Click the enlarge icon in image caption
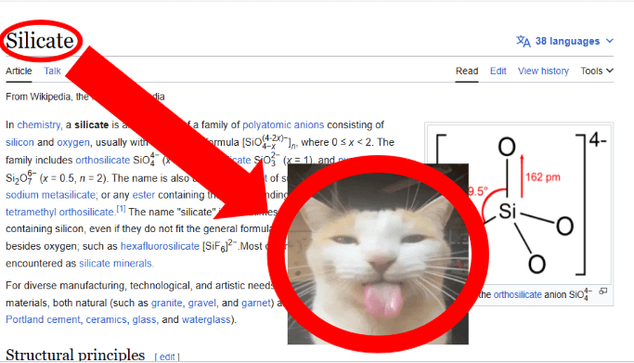The height and width of the screenshot is (363, 634). [x=603, y=291]
